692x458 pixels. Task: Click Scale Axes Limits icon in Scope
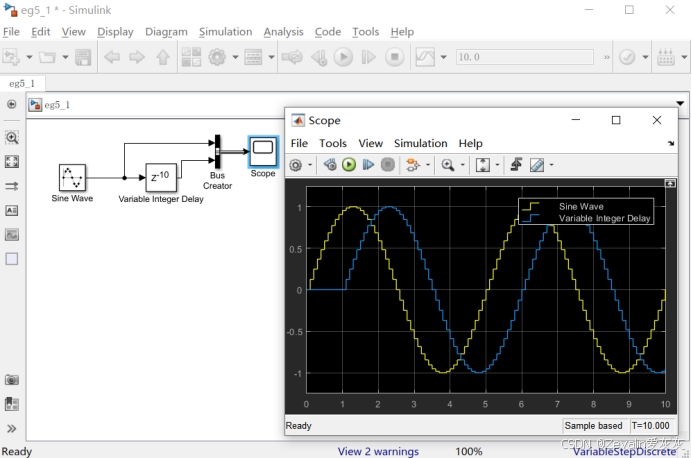tap(483, 165)
